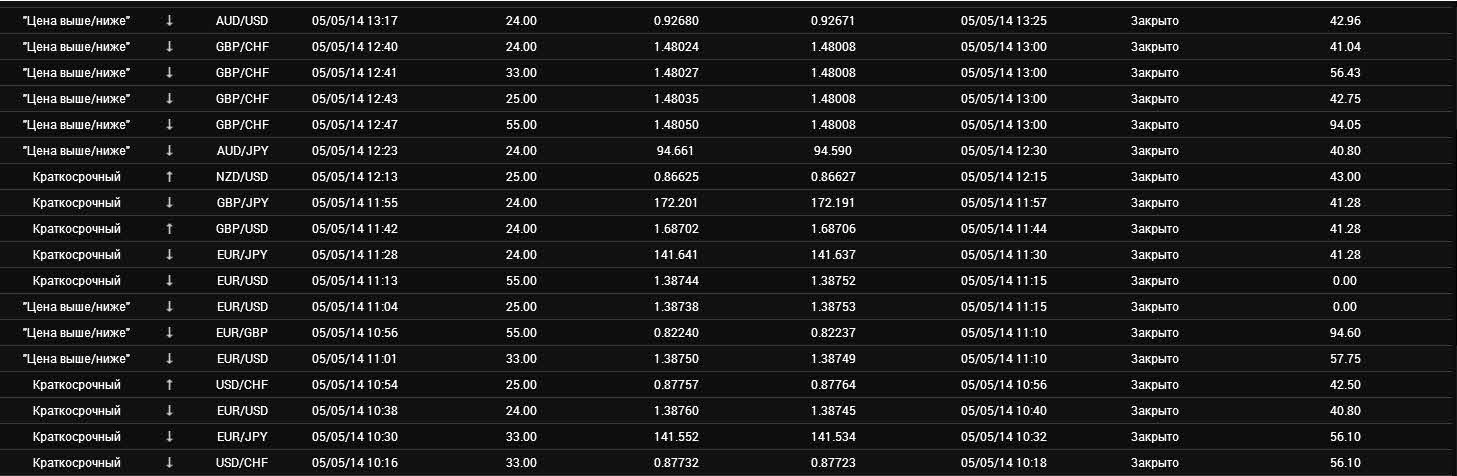This screenshot has width=1457, height=476.
Task: Click the up arrow beside GBP/USD
Action: coord(169,229)
